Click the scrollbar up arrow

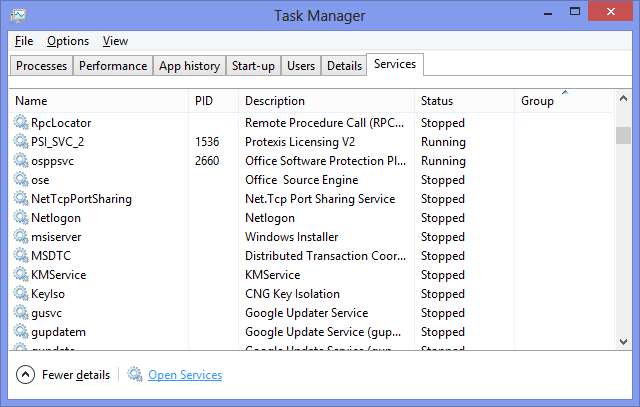click(x=623, y=98)
